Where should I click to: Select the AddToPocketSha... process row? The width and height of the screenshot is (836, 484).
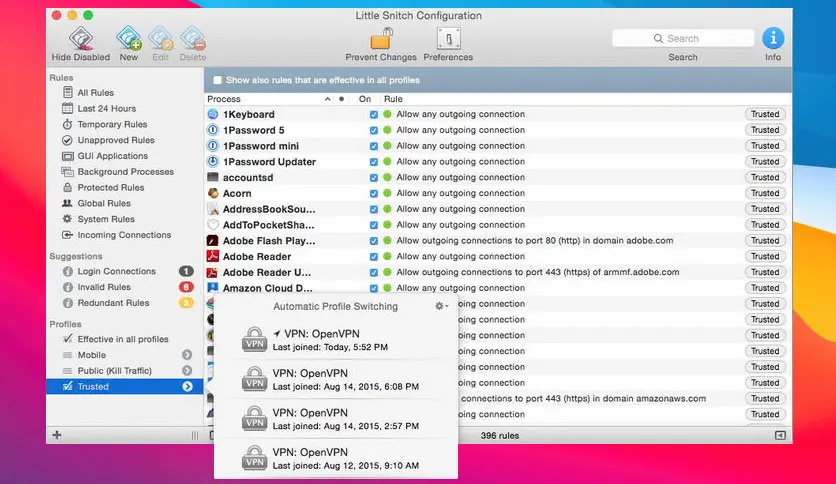tap(498, 225)
